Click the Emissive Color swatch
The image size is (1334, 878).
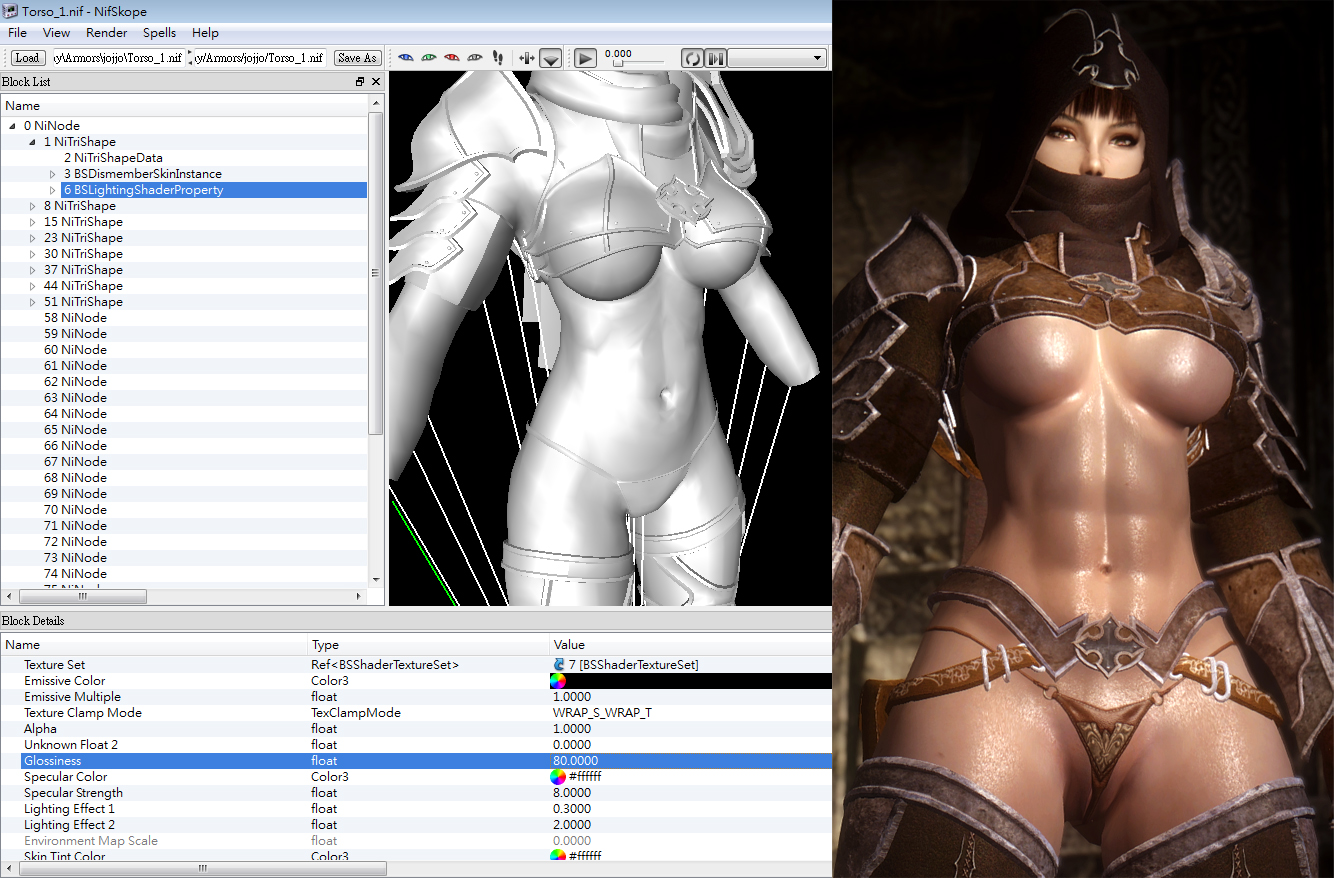click(x=558, y=681)
